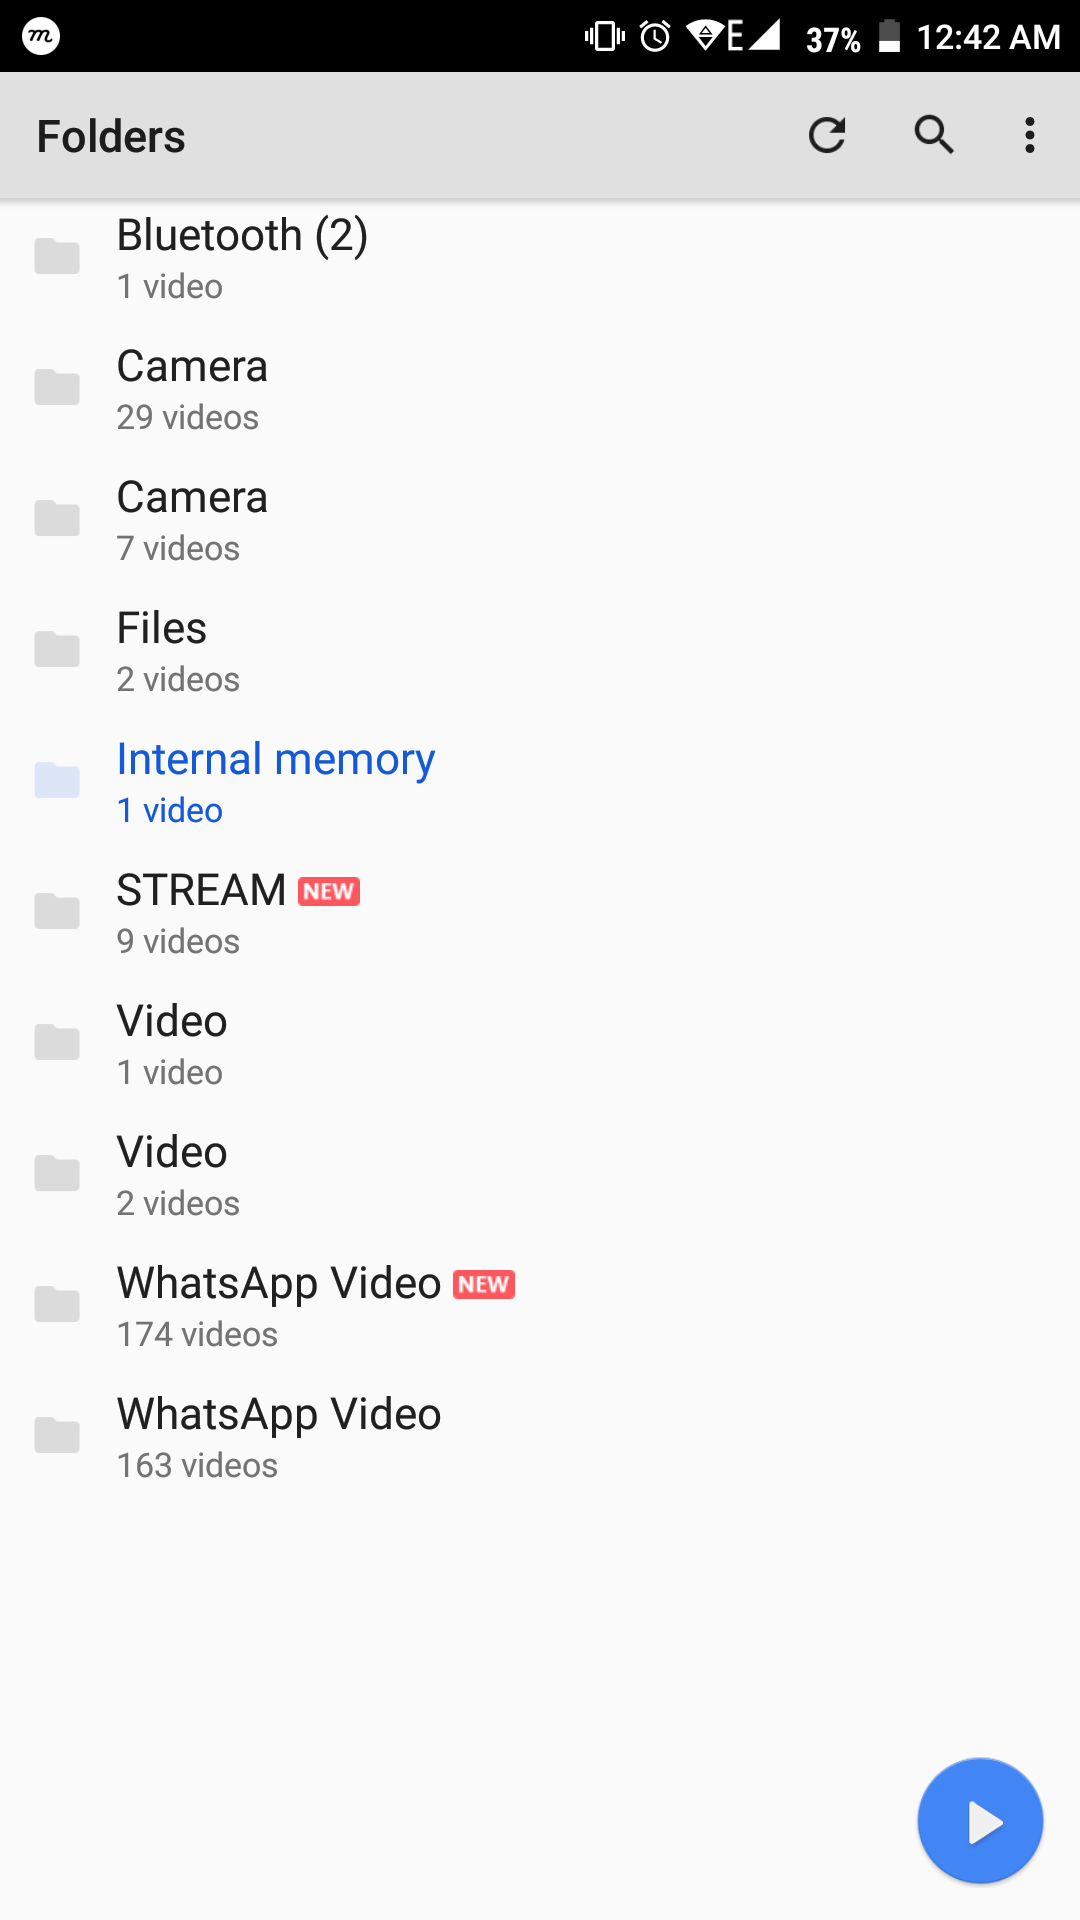Image resolution: width=1080 pixels, height=1920 pixels.
Task: Open search with the magnifier icon
Action: 934,135
